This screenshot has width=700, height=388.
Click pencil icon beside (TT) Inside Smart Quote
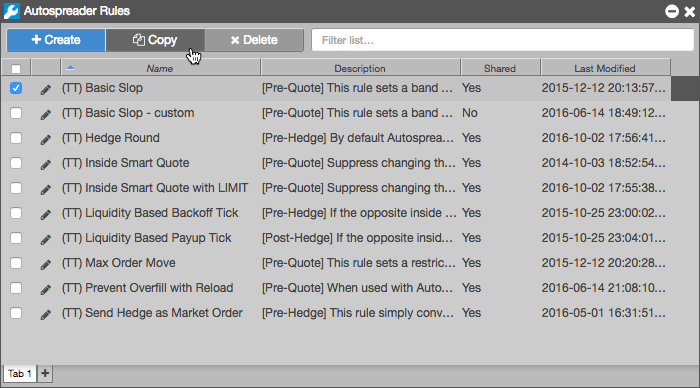point(46,164)
